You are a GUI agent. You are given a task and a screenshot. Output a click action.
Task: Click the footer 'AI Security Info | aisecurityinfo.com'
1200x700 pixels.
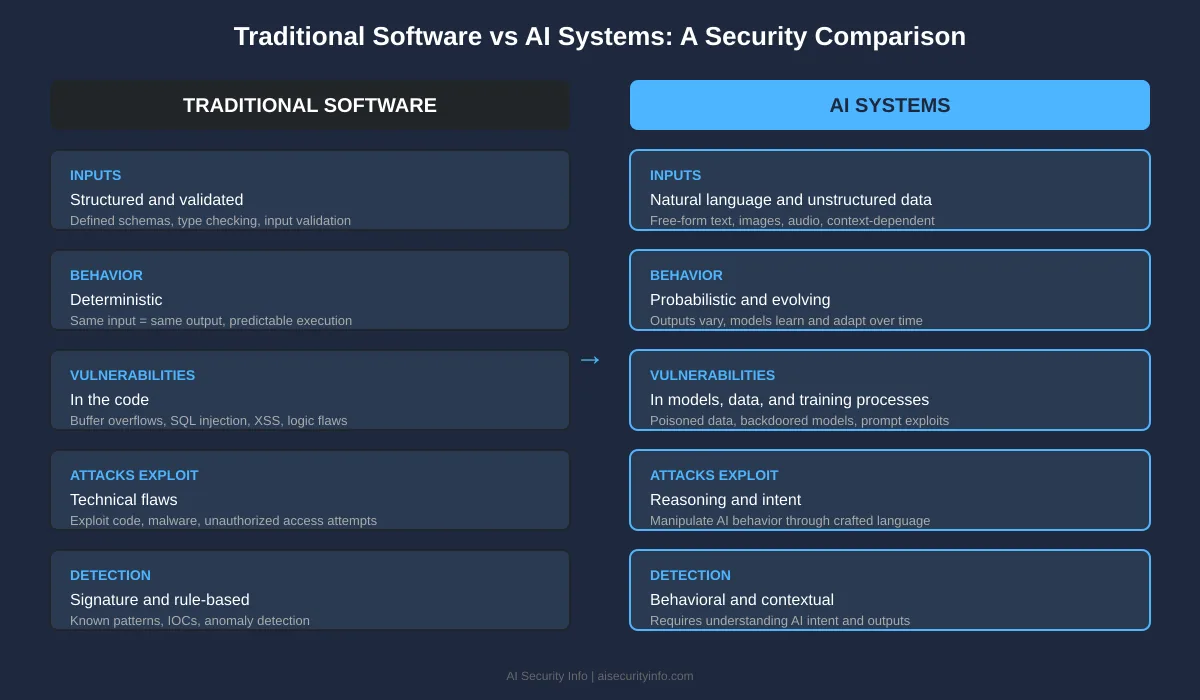coord(600,676)
